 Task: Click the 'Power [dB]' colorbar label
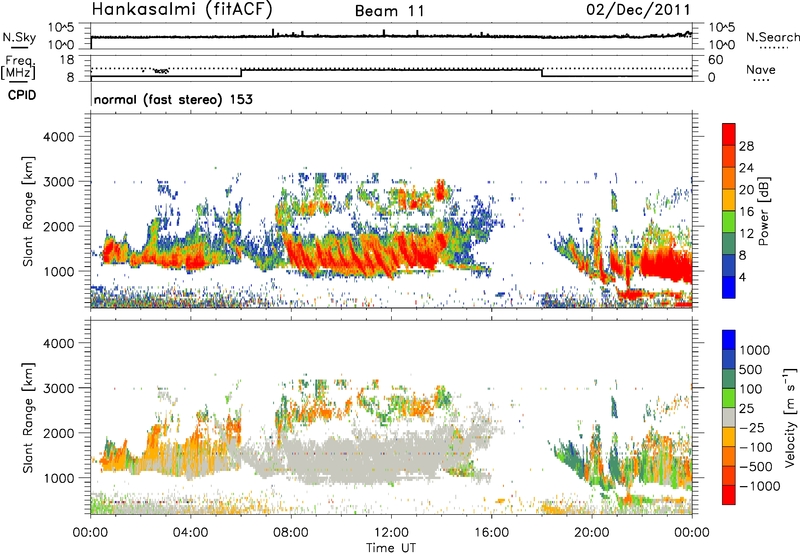pyautogui.click(x=764, y=211)
